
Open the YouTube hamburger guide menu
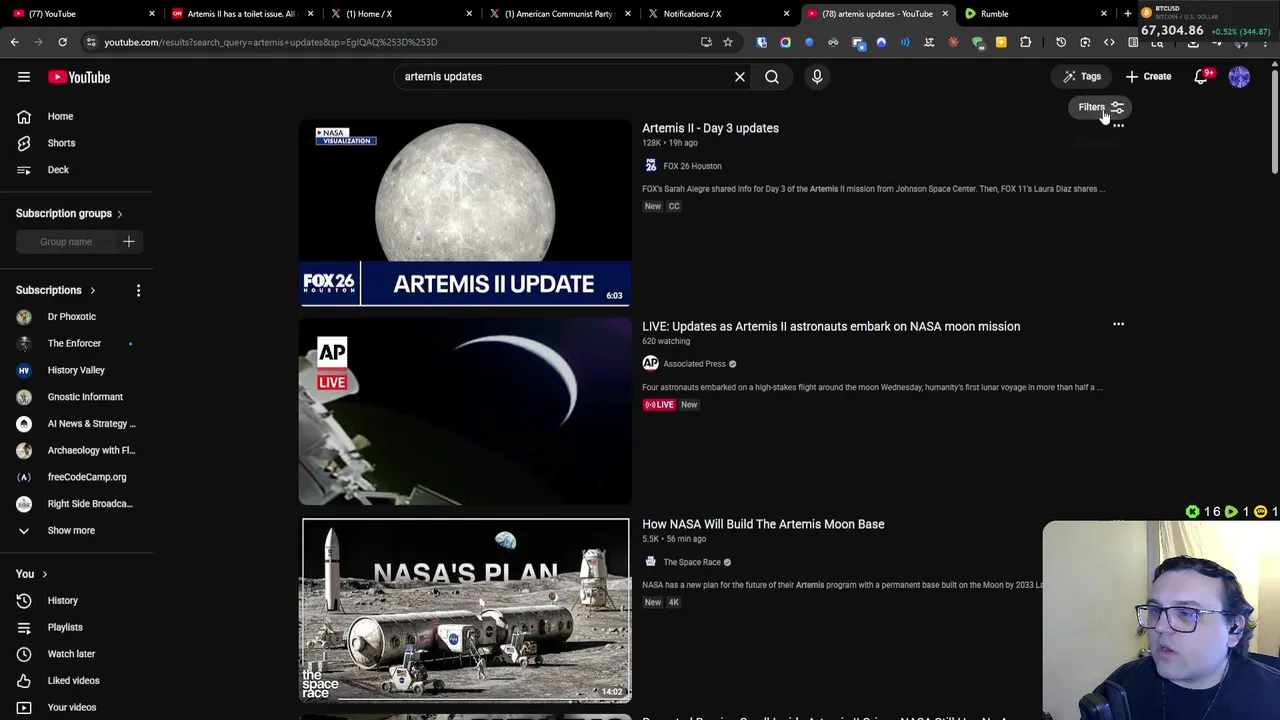[x=24, y=77]
